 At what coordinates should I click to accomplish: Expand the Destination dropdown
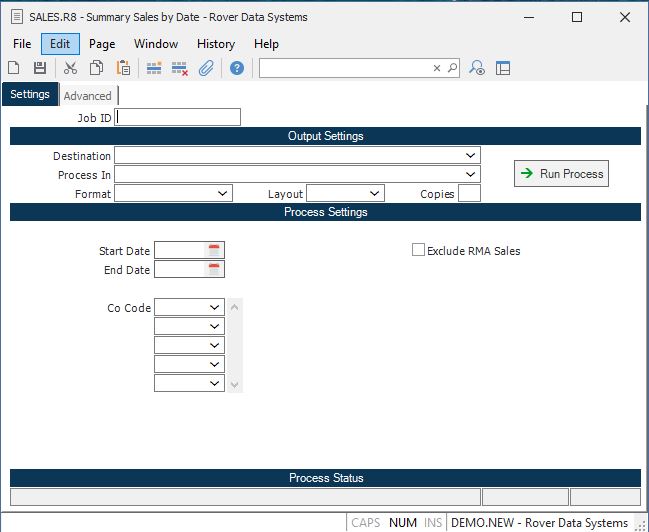[470, 156]
